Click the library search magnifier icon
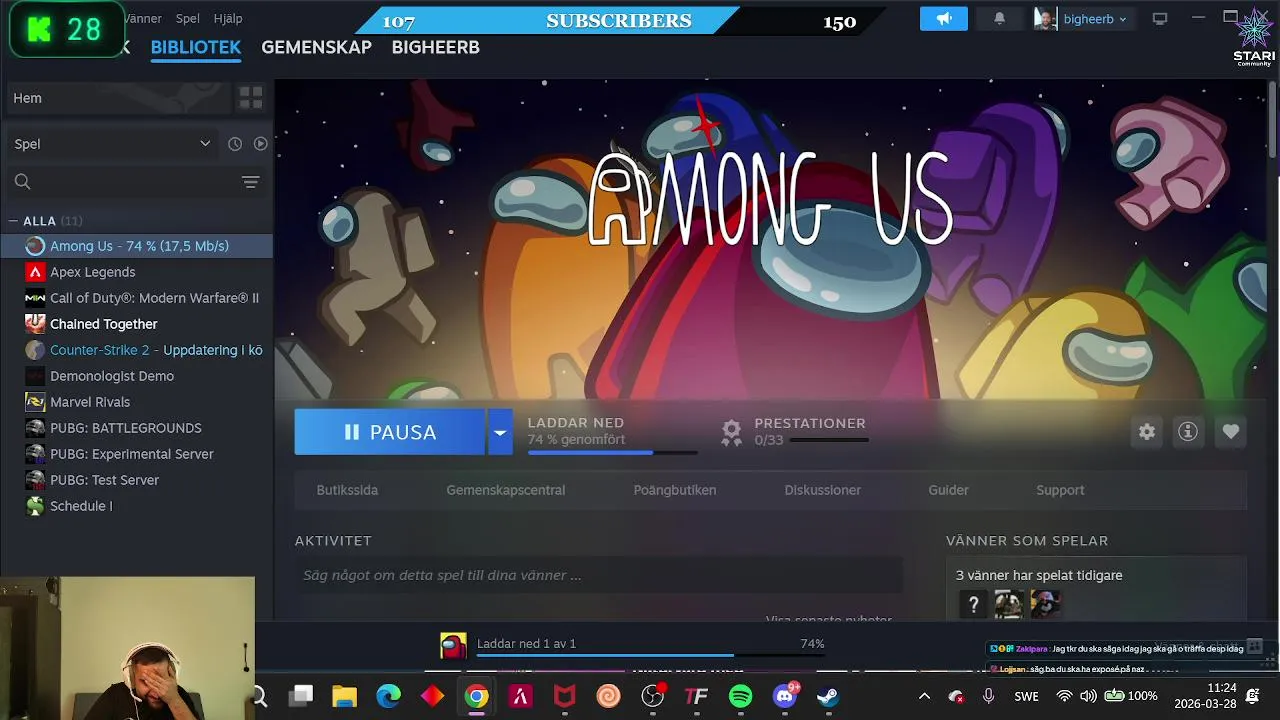Image resolution: width=1280 pixels, height=720 pixels. (23, 182)
